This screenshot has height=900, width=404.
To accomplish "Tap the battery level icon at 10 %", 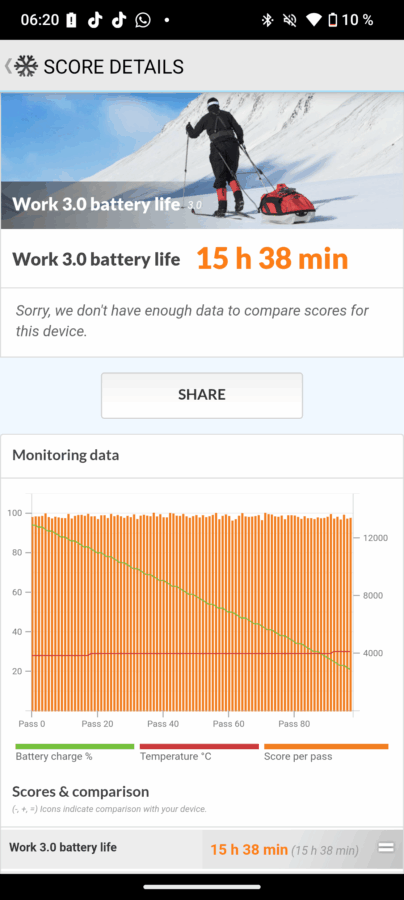I will click(x=332, y=20).
